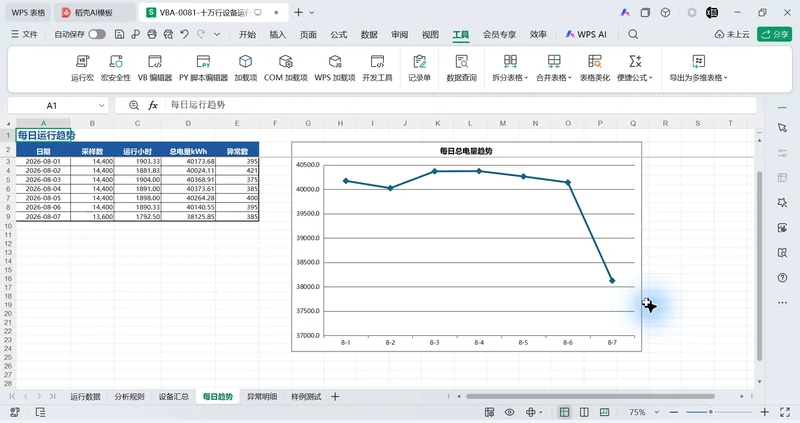Open the 记录单 form tool
Image resolution: width=800 pixels, height=423 pixels.
pos(419,68)
